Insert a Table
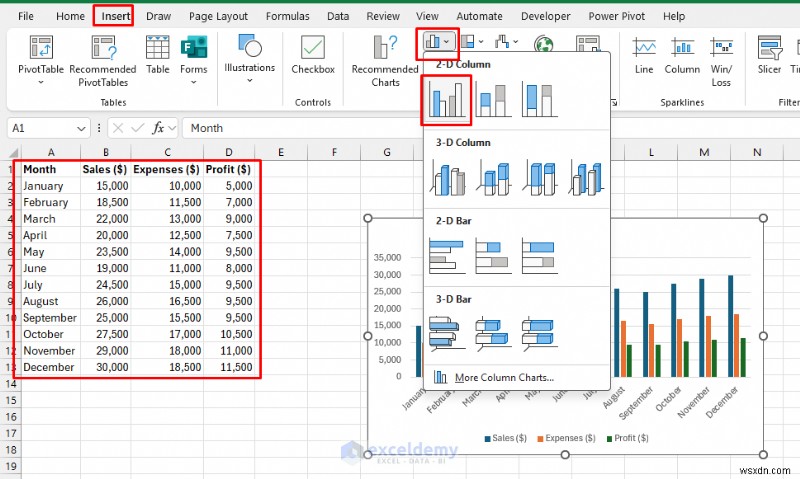Screen dimensions: 800x479 tap(157, 55)
